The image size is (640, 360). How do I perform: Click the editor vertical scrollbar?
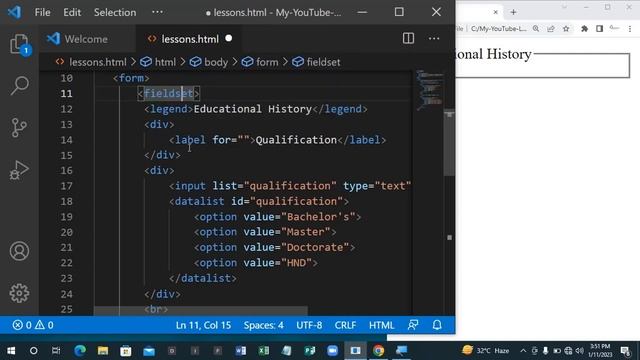tap(449, 143)
